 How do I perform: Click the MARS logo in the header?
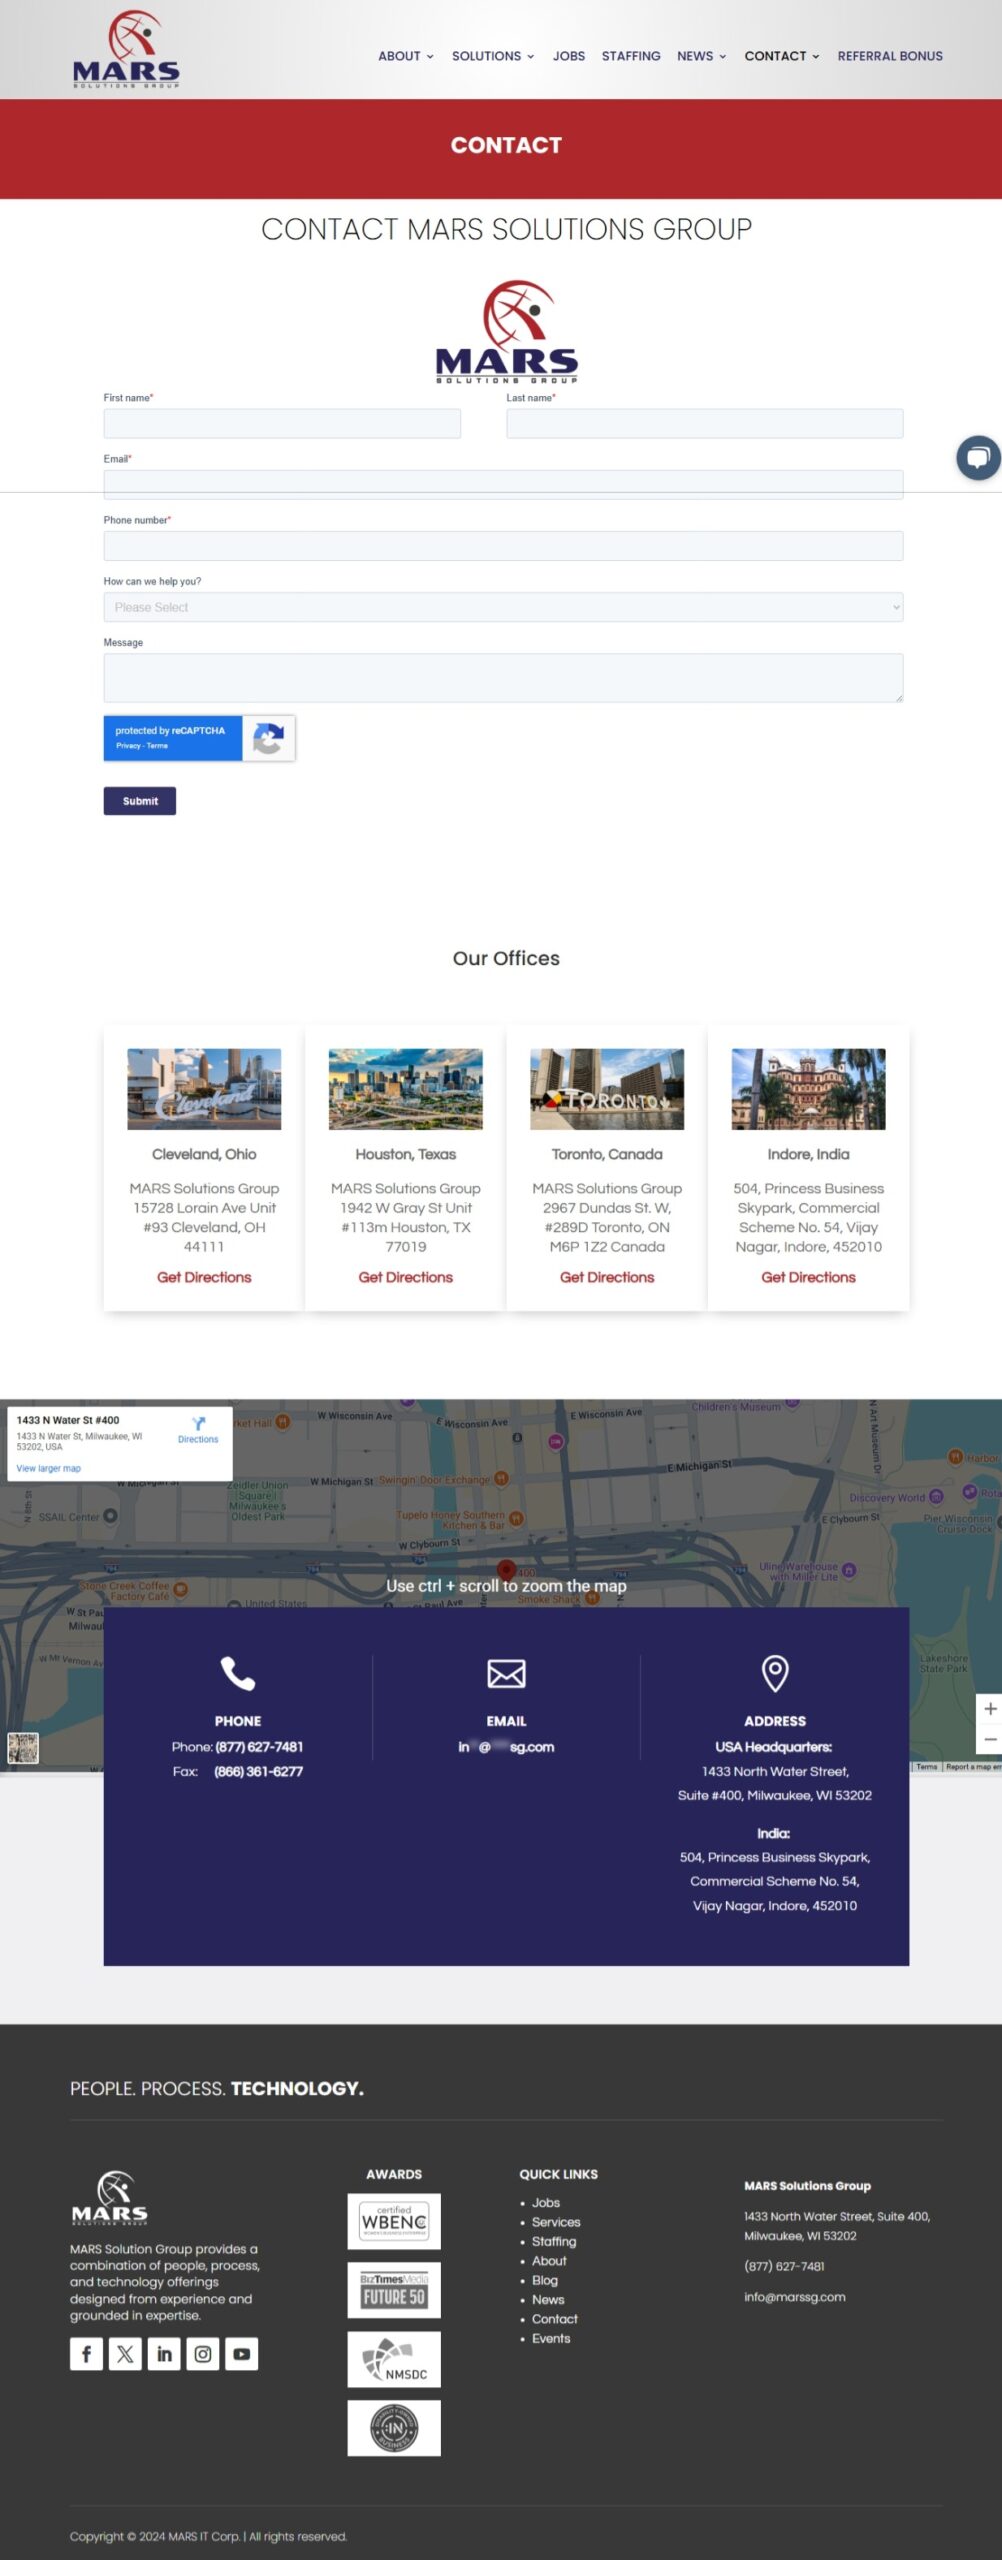(126, 49)
